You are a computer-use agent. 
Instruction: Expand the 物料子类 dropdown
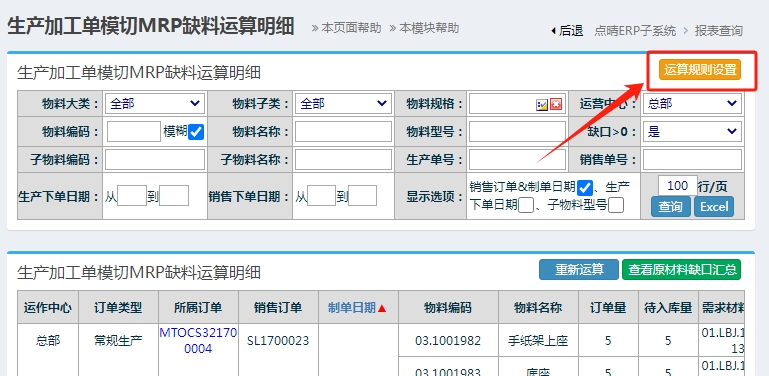click(x=343, y=104)
